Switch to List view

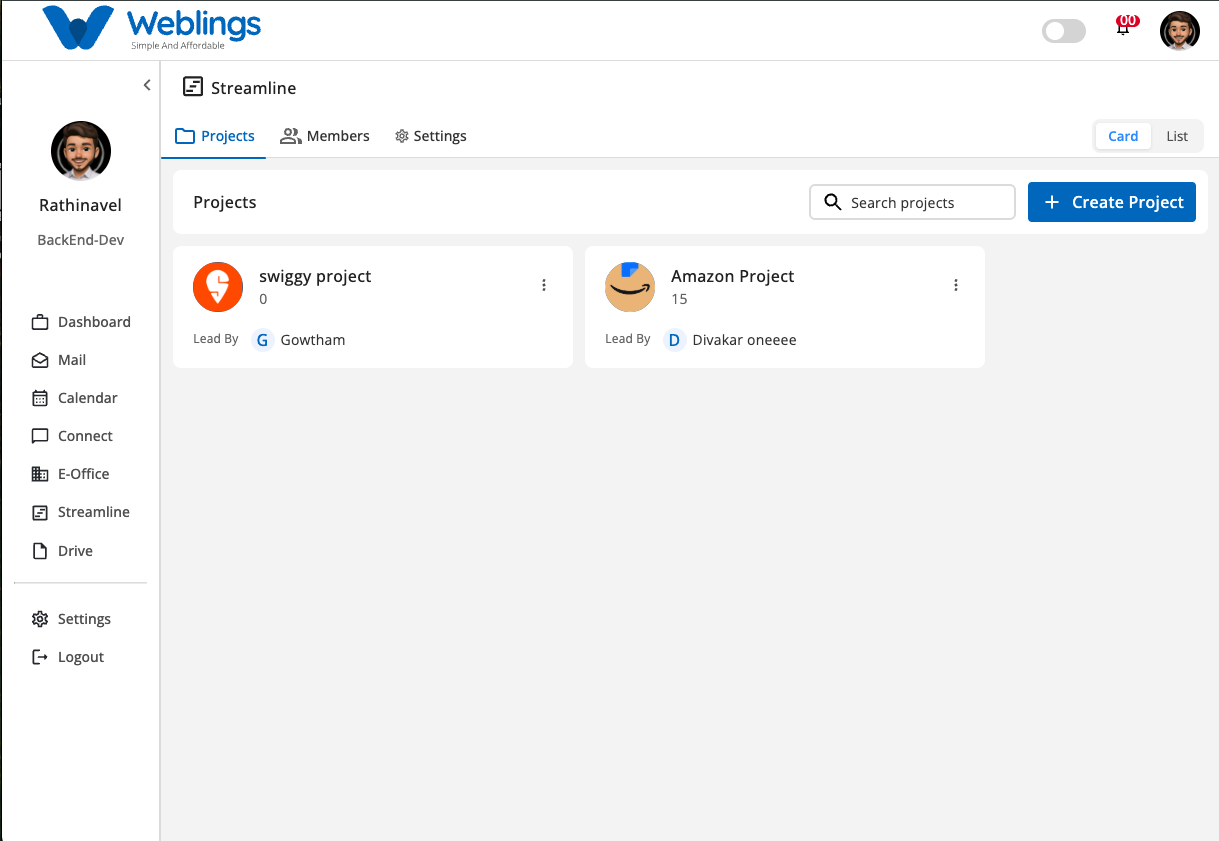1177,136
